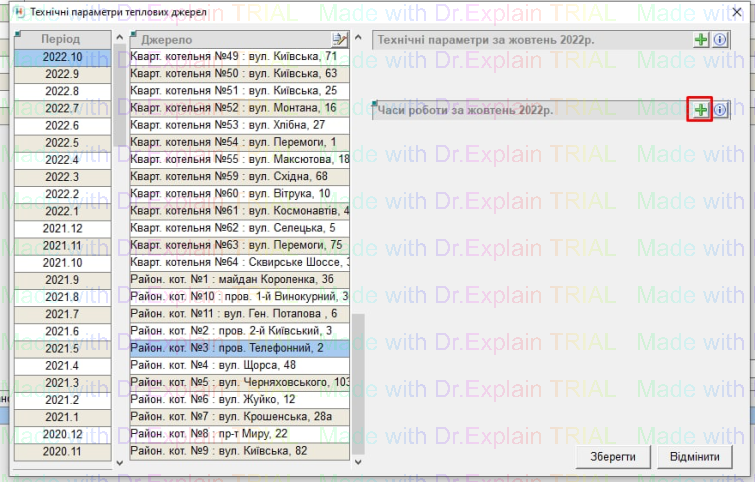Close the Технічні параметри теплових джерел dialog
This screenshot has height=482, width=755.
click(738, 11)
